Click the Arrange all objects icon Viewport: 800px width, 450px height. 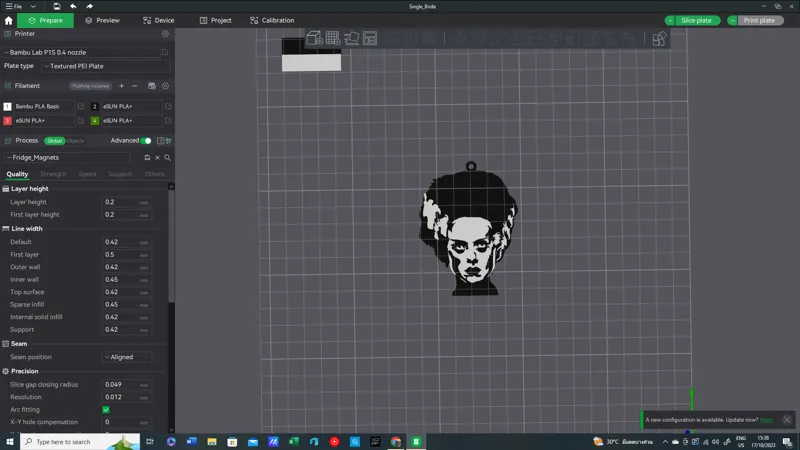(x=370, y=38)
